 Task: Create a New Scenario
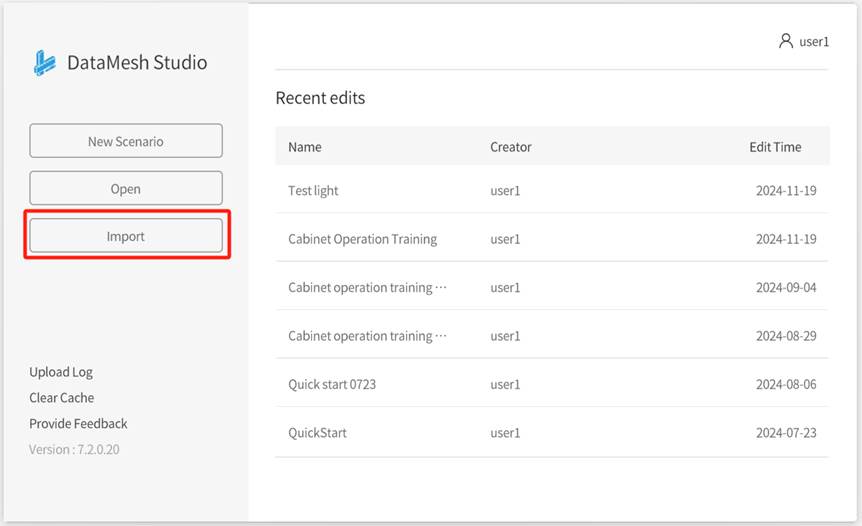point(126,141)
